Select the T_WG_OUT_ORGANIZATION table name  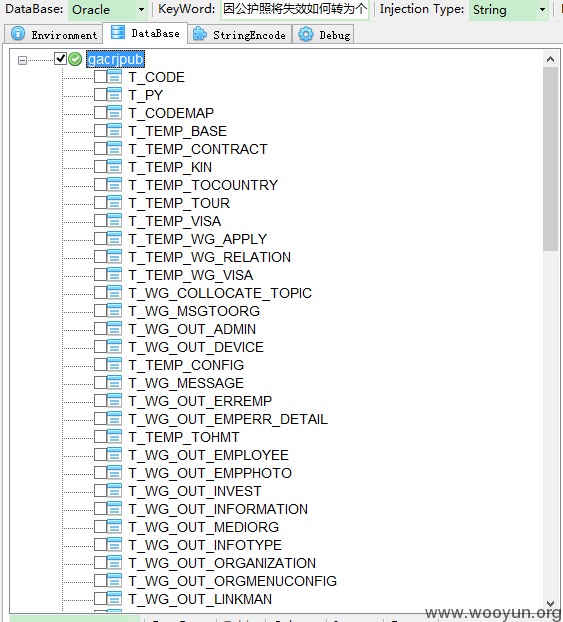(222, 563)
